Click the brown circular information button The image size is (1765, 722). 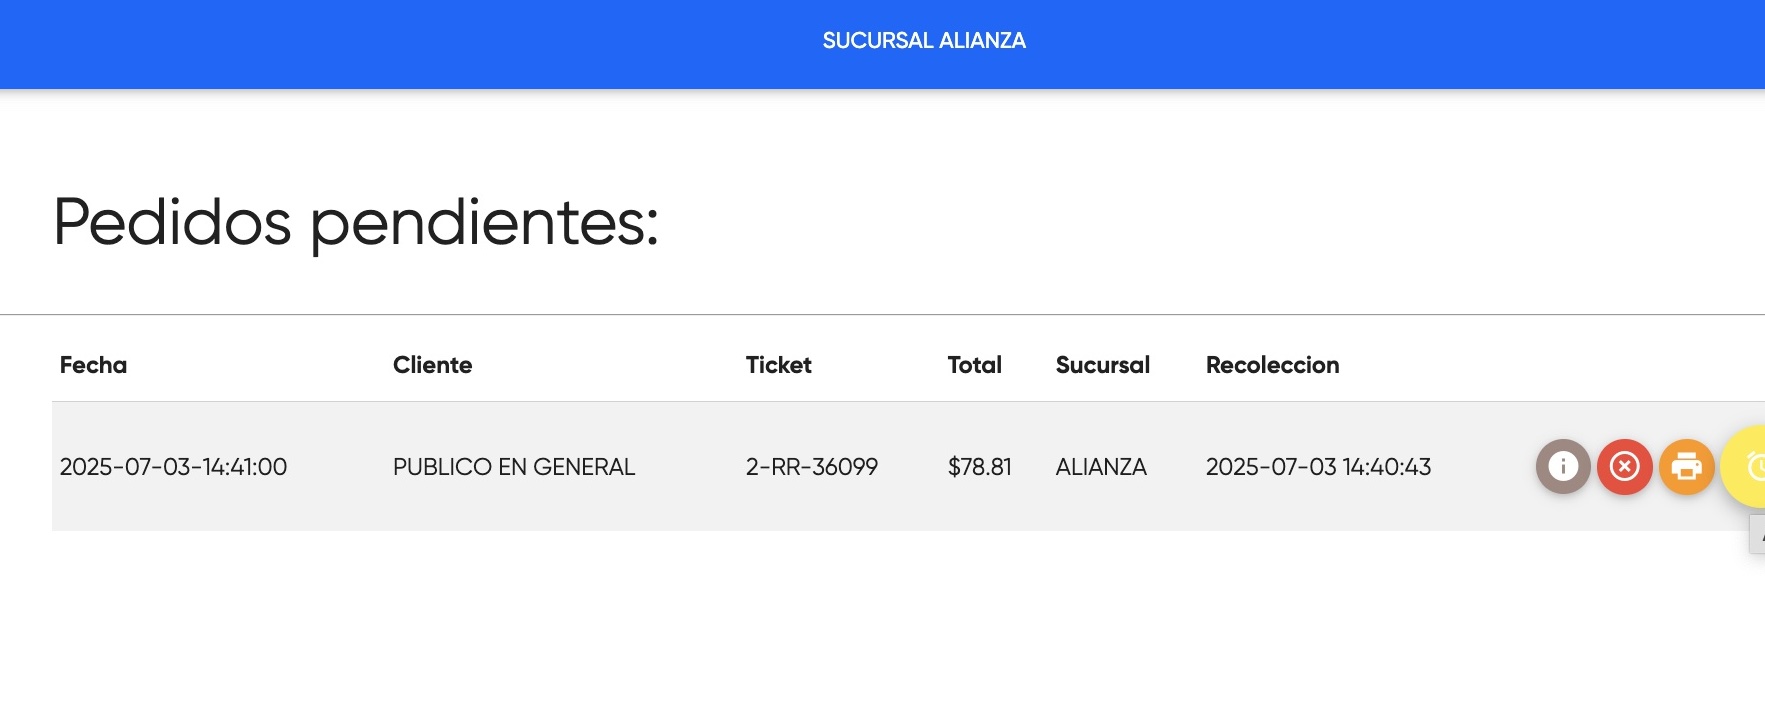[x=1563, y=466]
